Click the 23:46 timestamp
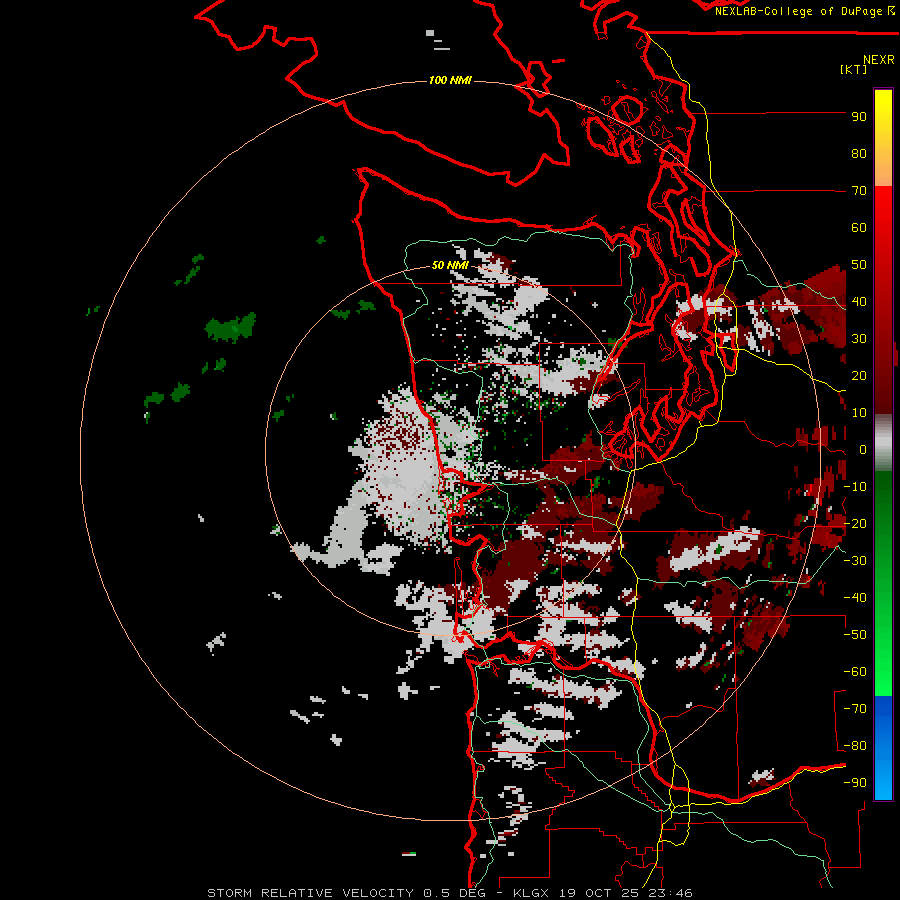This screenshot has height=900, width=900. pyautogui.click(x=669, y=893)
